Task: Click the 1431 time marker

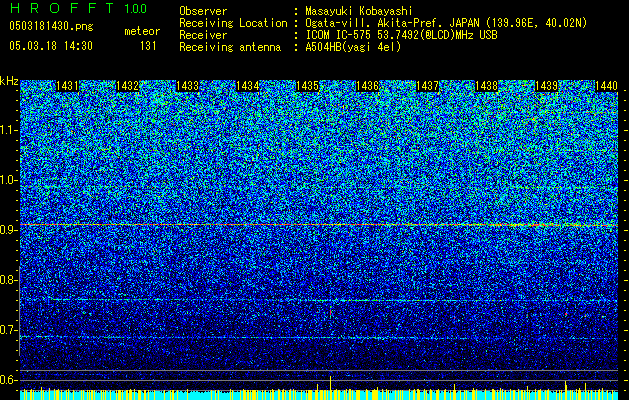Action: tap(67, 86)
